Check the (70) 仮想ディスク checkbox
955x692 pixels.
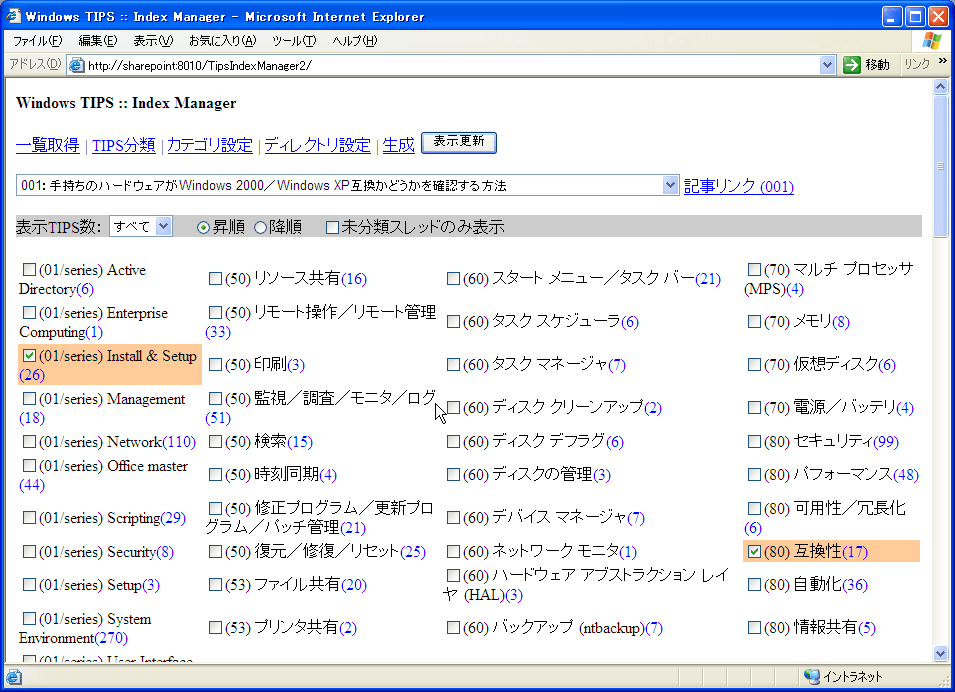click(755, 364)
